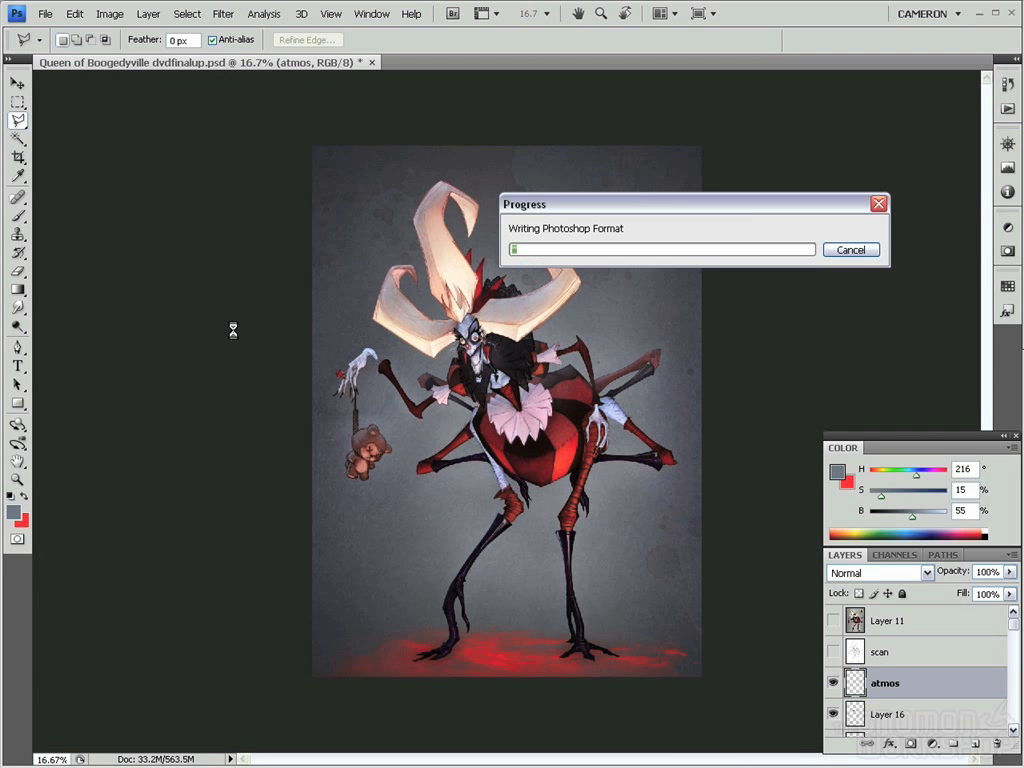The image size is (1024, 768).
Task: Open the Opacity slider dropdown arrow
Action: coord(1010,572)
